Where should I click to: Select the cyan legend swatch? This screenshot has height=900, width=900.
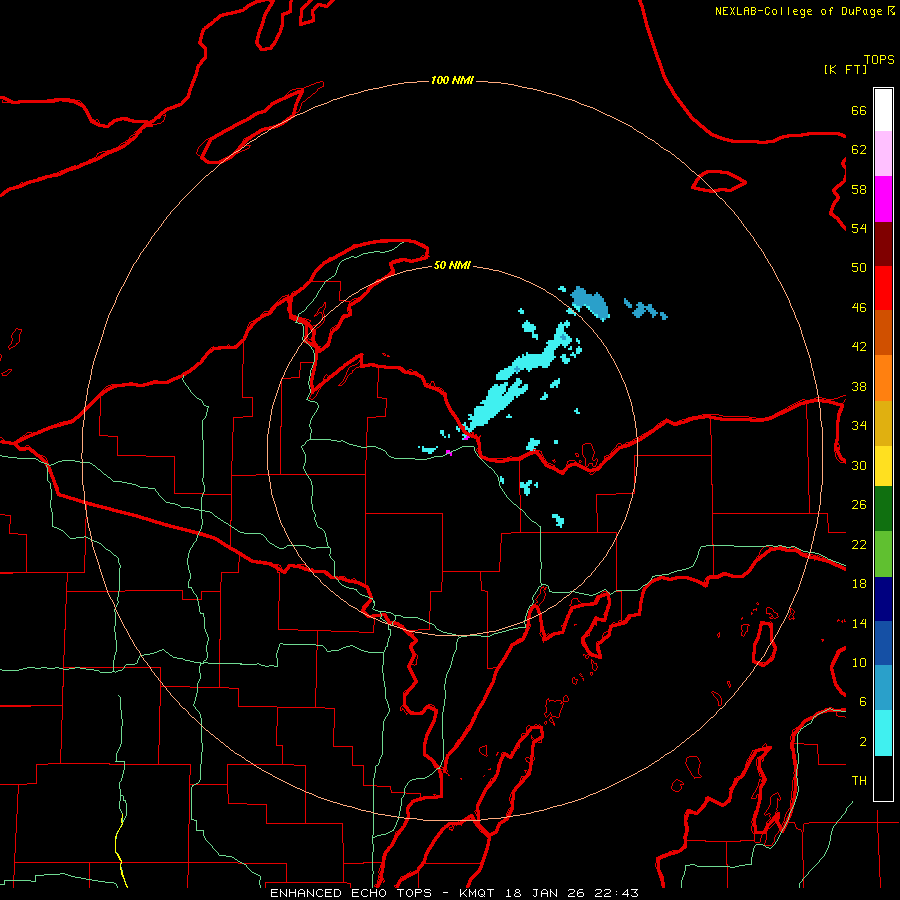[x=883, y=733]
